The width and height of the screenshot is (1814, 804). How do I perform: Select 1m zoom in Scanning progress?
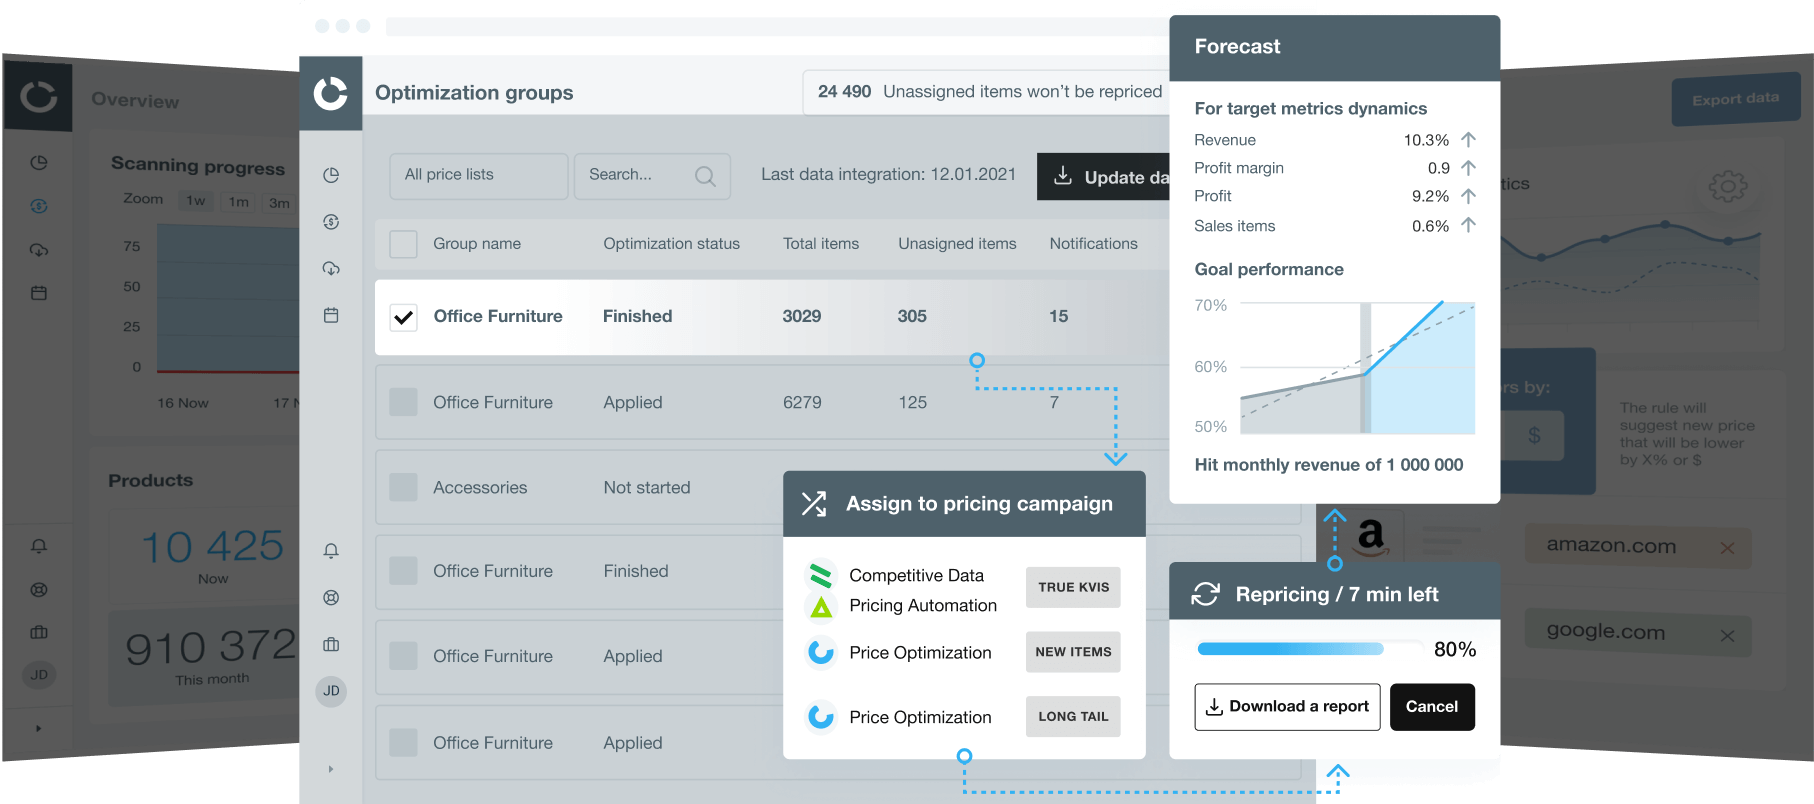pos(239,201)
